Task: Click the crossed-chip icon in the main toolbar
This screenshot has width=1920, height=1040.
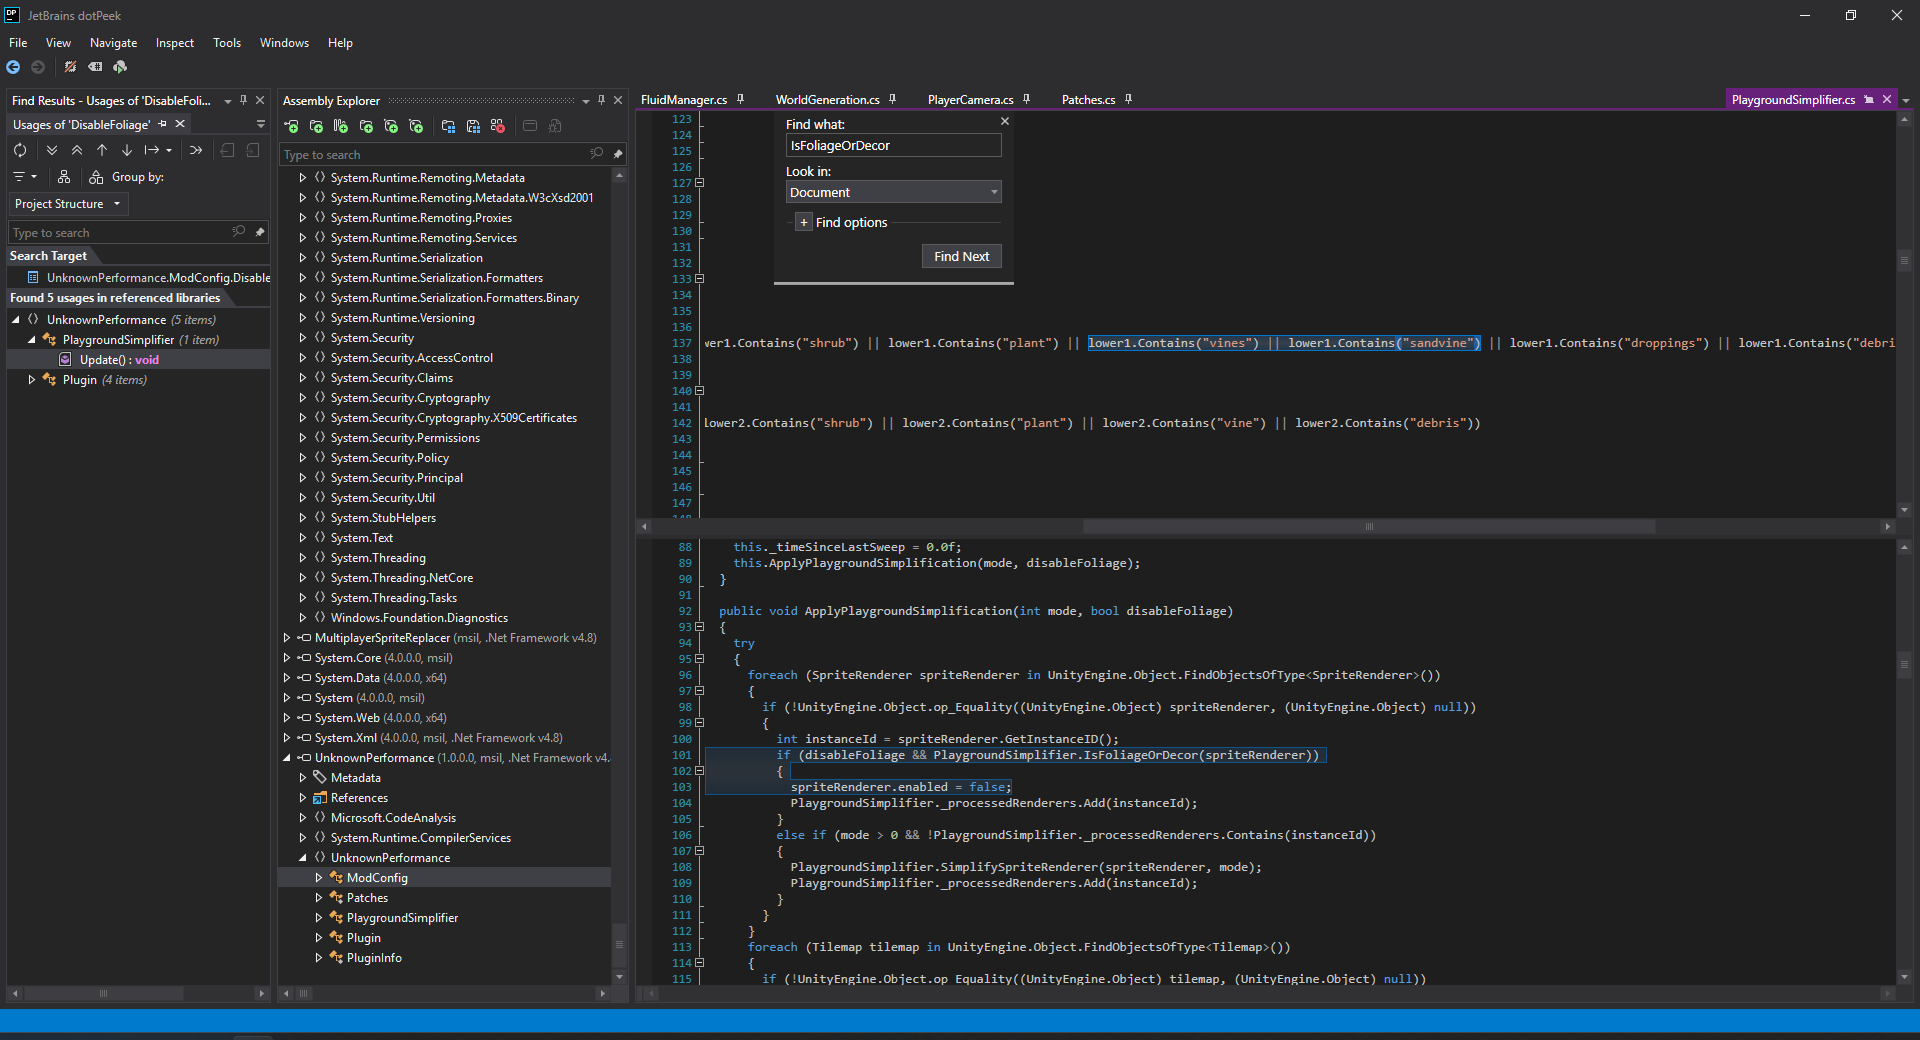Action: tap(70, 67)
